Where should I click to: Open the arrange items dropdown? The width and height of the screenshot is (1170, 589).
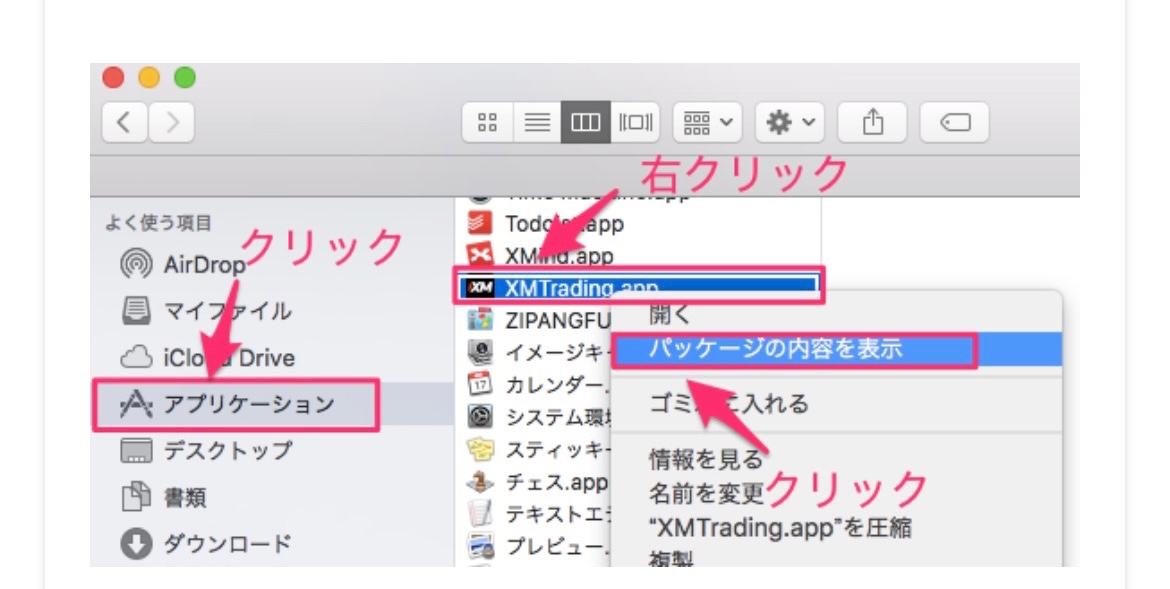tap(707, 122)
